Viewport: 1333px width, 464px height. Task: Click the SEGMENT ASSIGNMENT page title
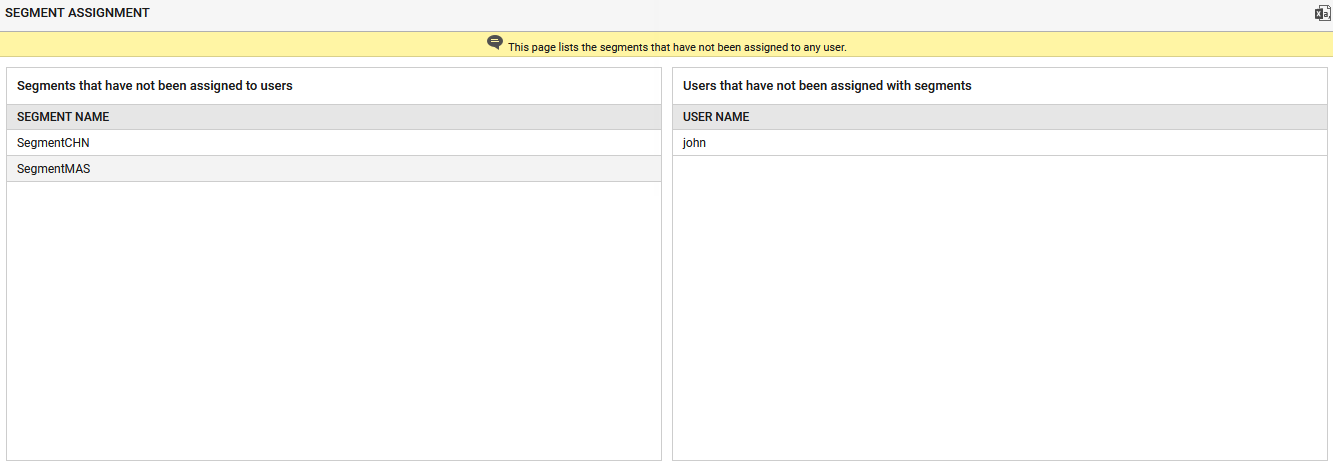coord(78,13)
